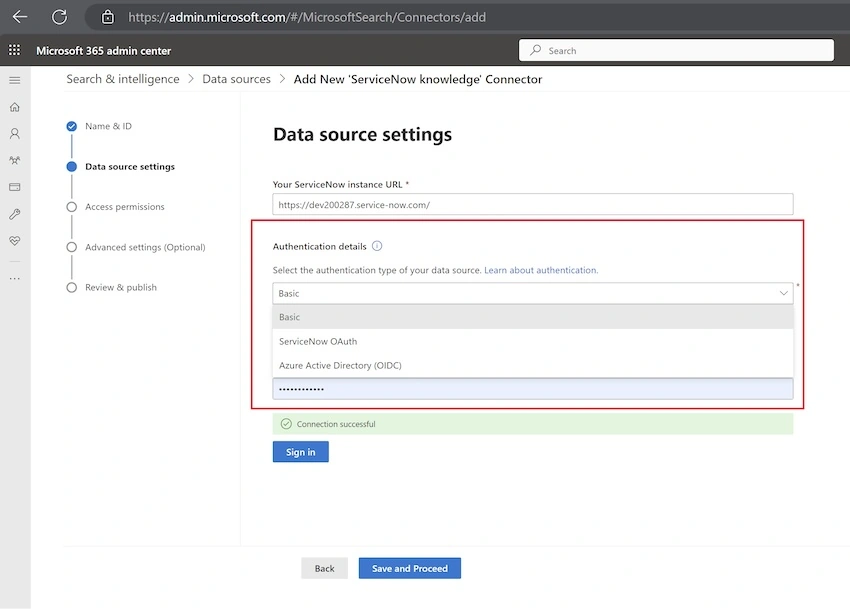
Task: Click the Authentication details info icon
Action: tap(377, 246)
